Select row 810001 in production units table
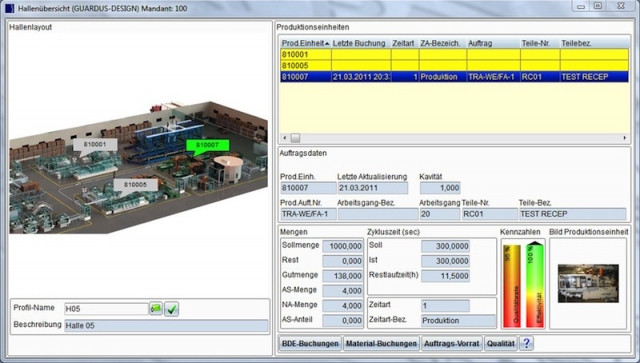The image size is (640, 363). pyautogui.click(x=454, y=54)
